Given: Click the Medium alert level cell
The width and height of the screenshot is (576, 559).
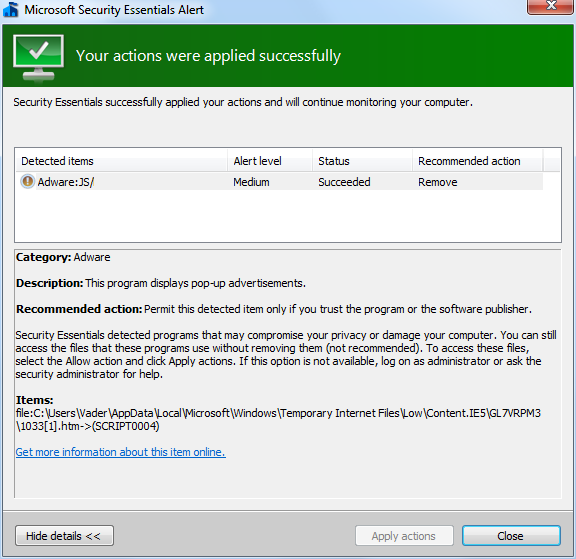Looking at the screenshot, I should pyautogui.click(x=251, y=182).
